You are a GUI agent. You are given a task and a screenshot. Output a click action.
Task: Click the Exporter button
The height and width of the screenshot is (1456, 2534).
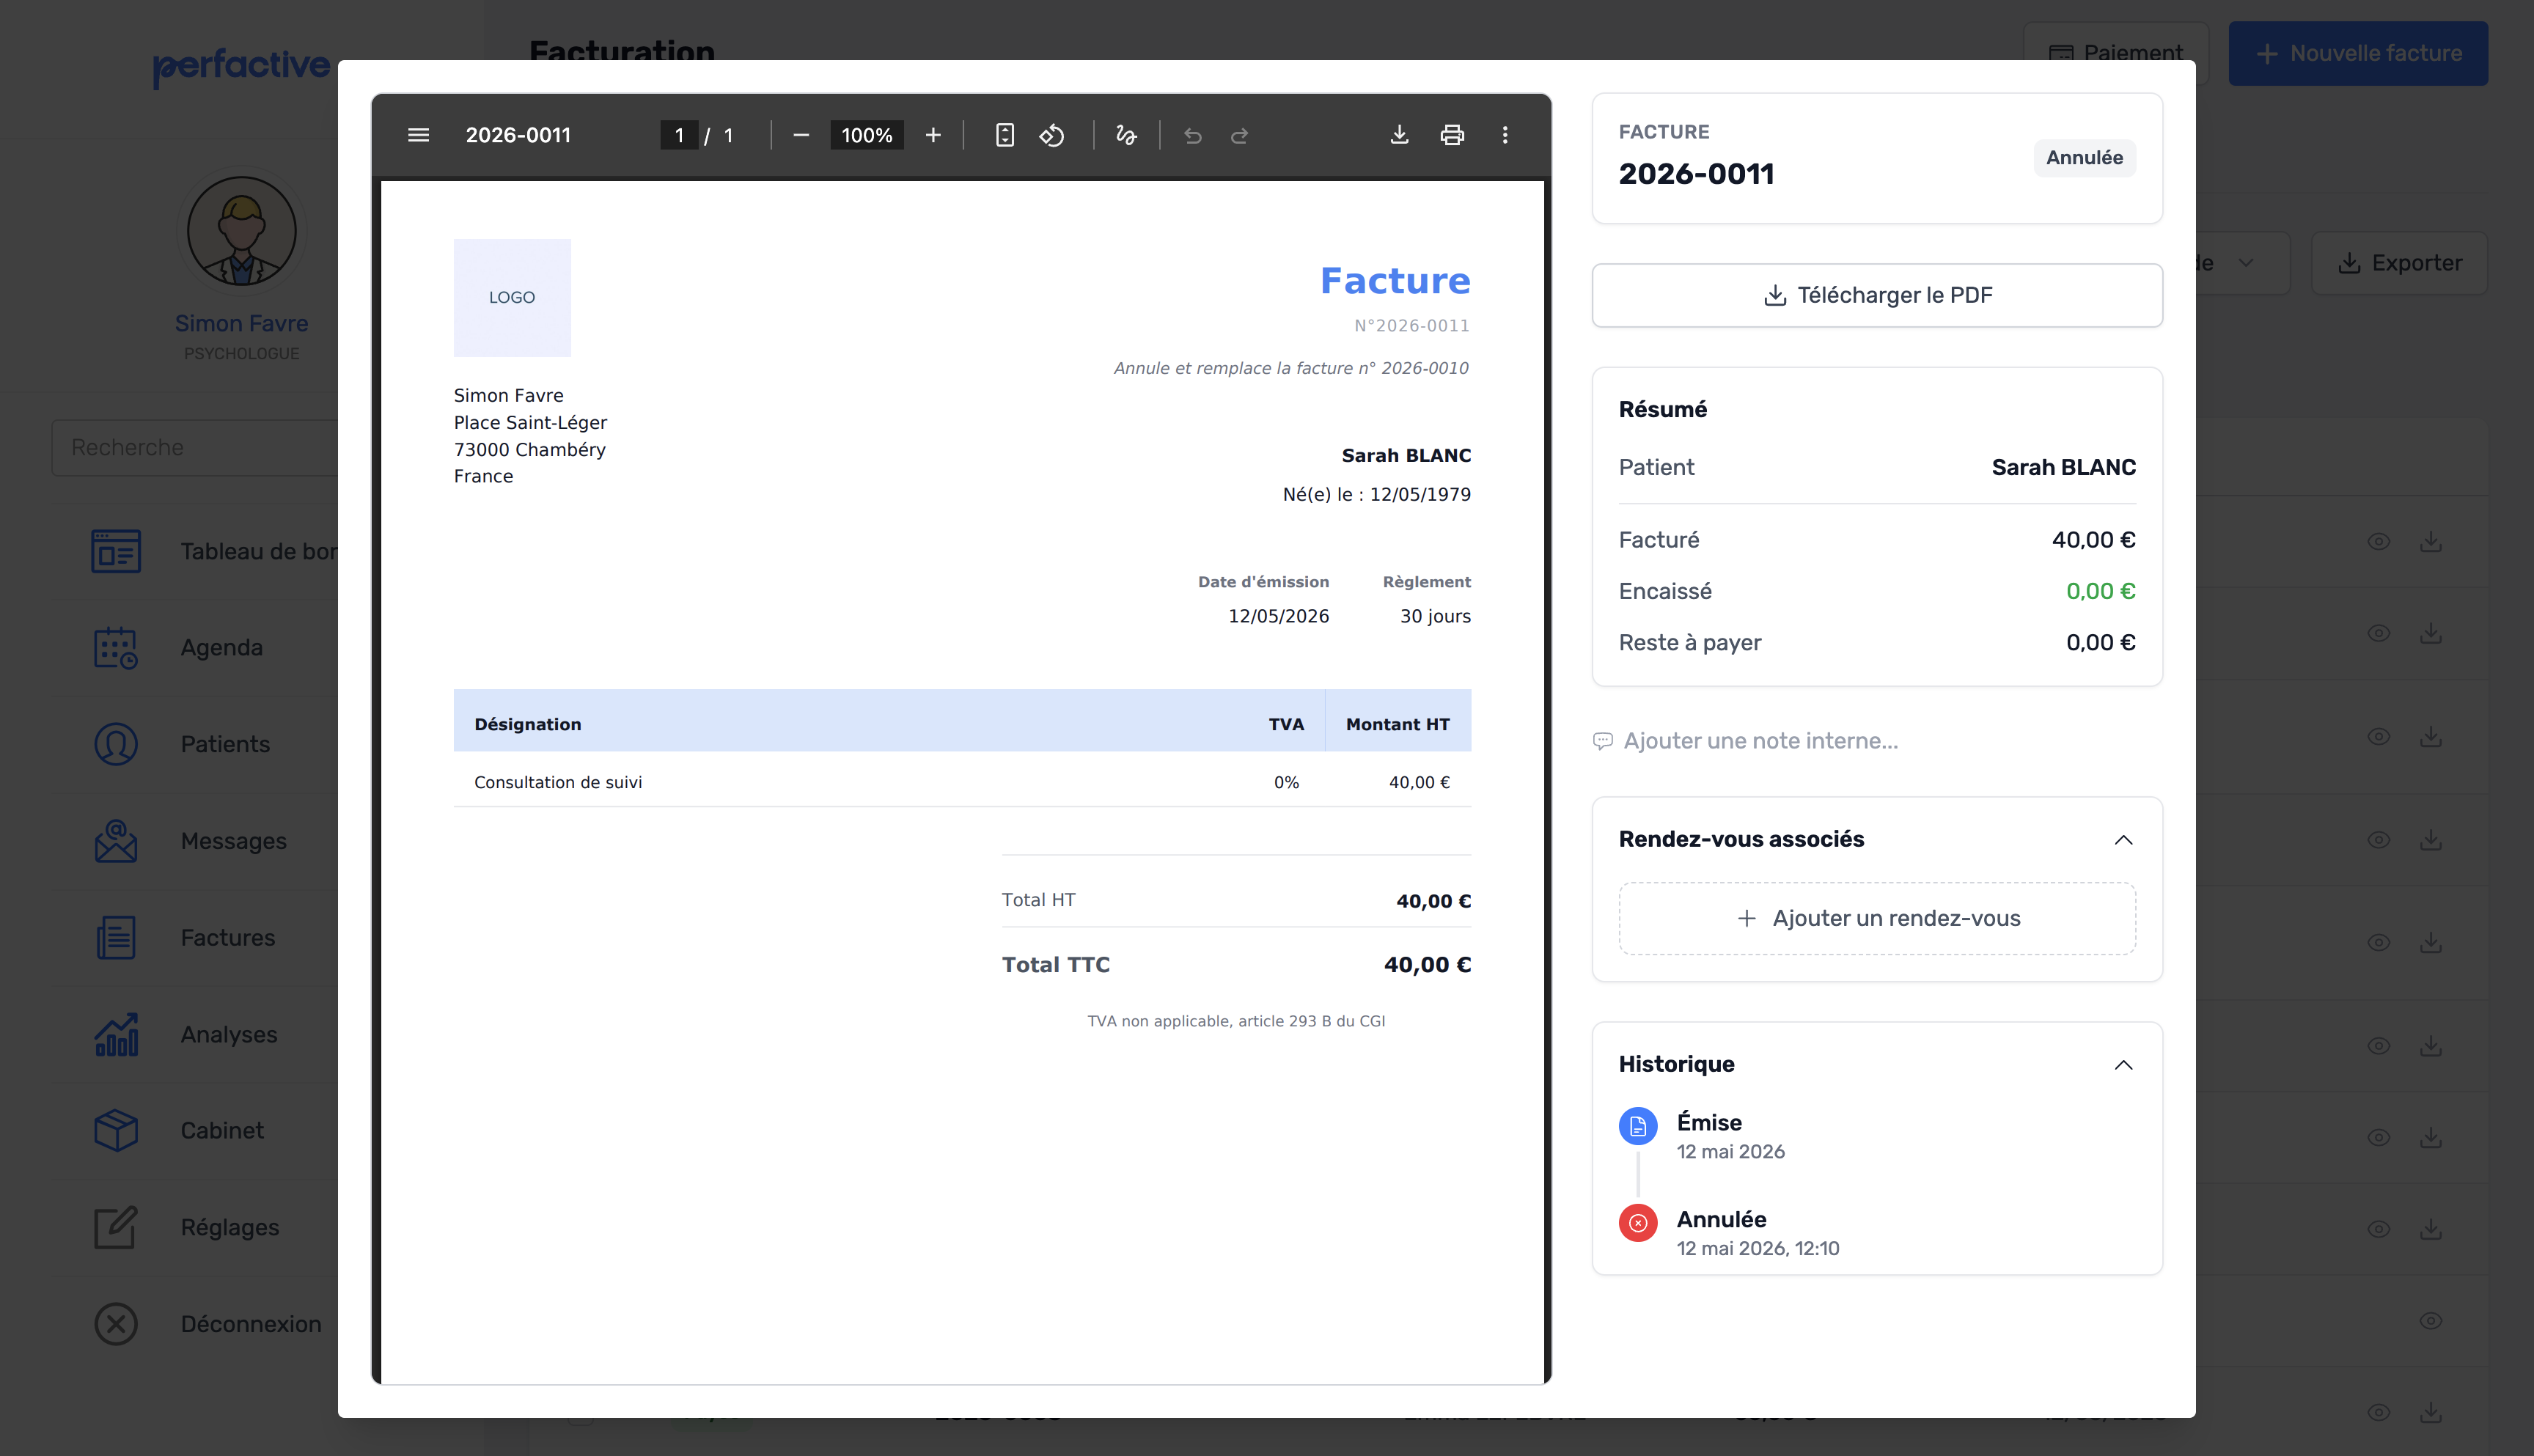point(2398,263)
